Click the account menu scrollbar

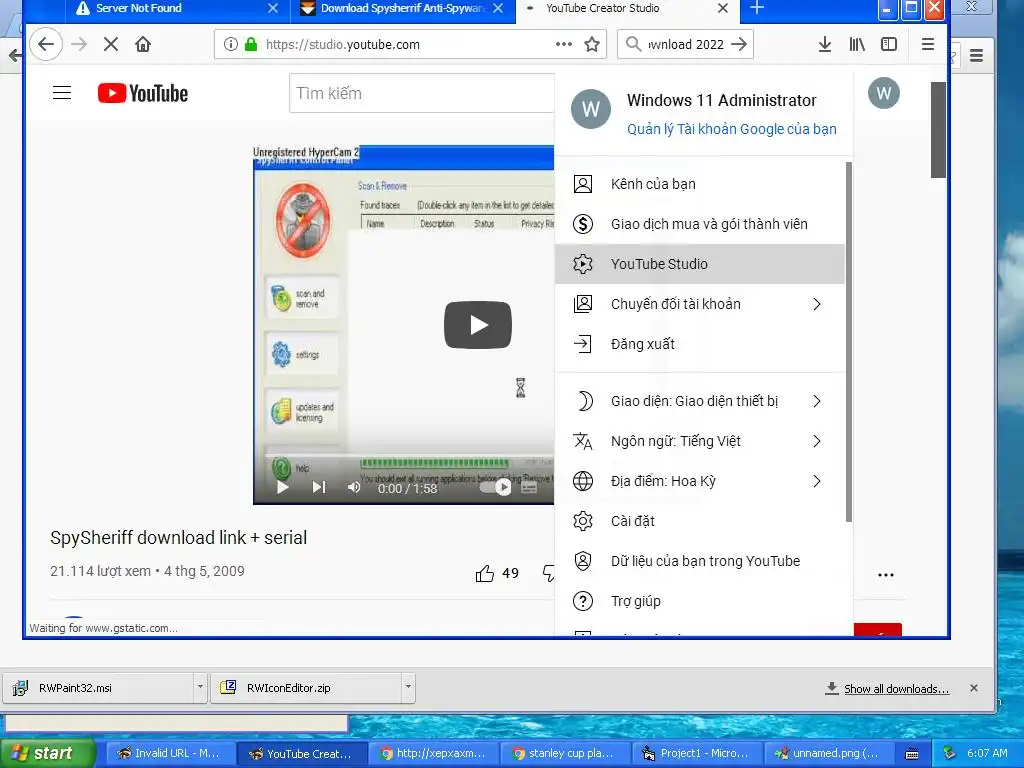point(848,342)
